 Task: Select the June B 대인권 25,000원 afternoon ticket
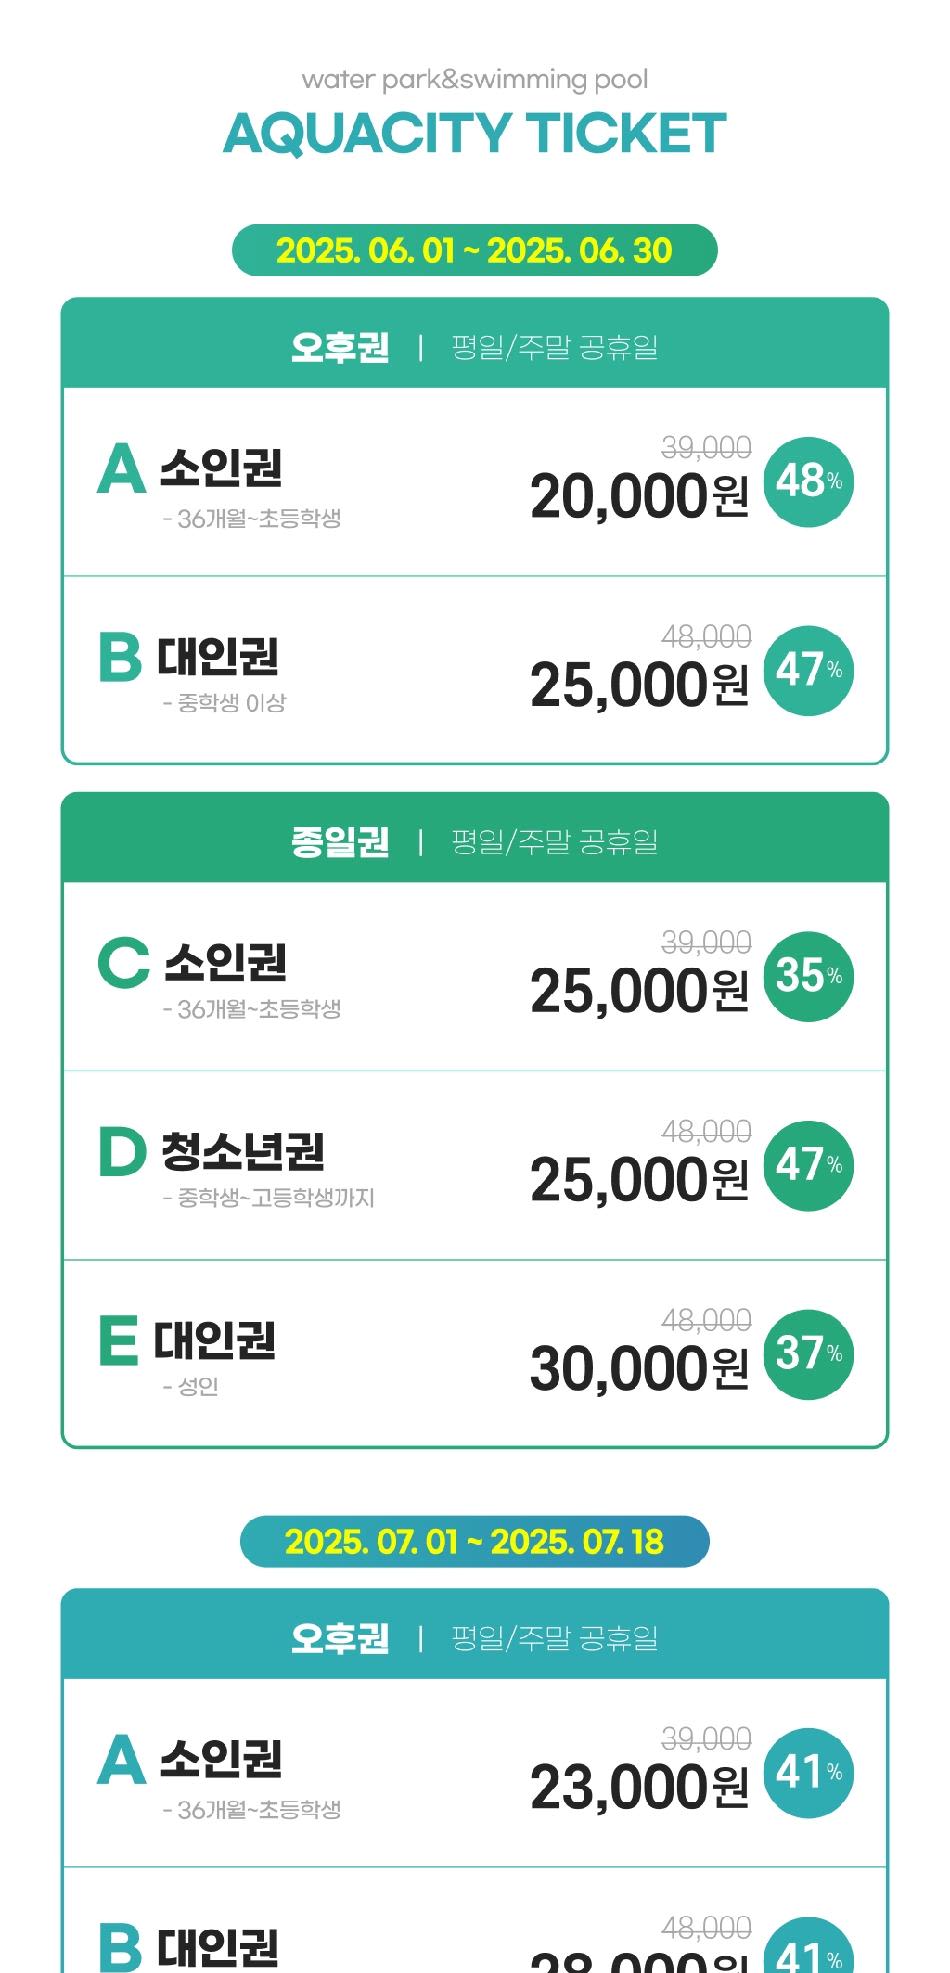pos(475,670)
